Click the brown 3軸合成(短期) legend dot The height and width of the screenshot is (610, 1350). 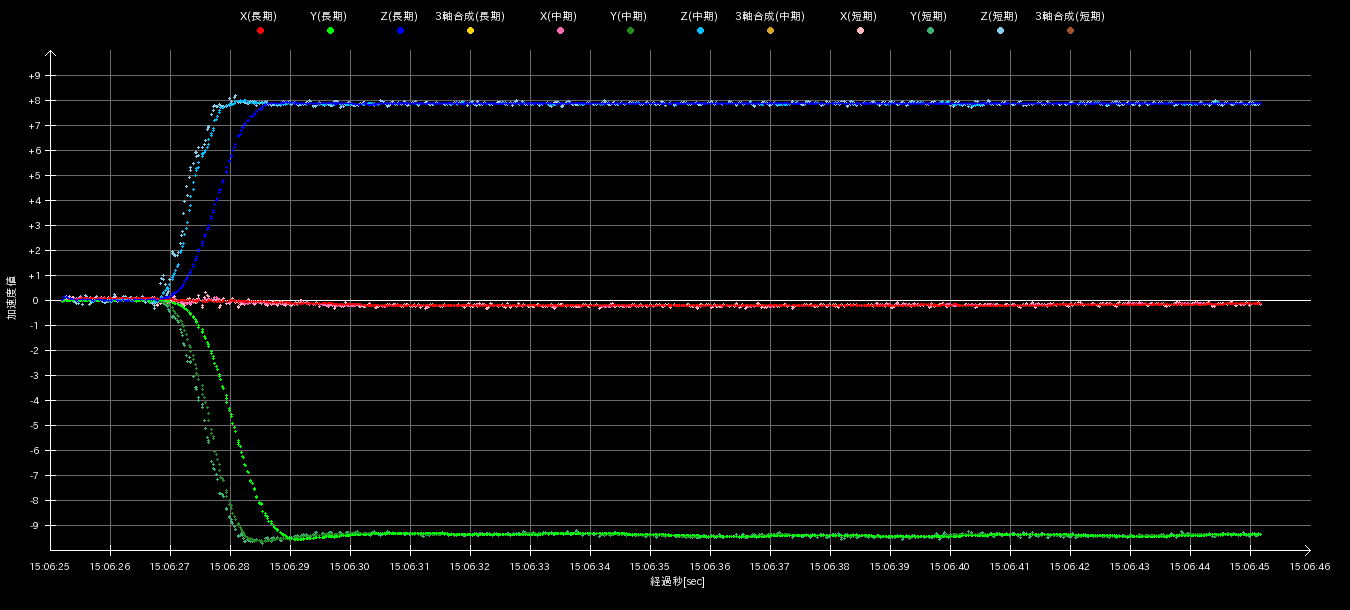[x=1070, y=31]
